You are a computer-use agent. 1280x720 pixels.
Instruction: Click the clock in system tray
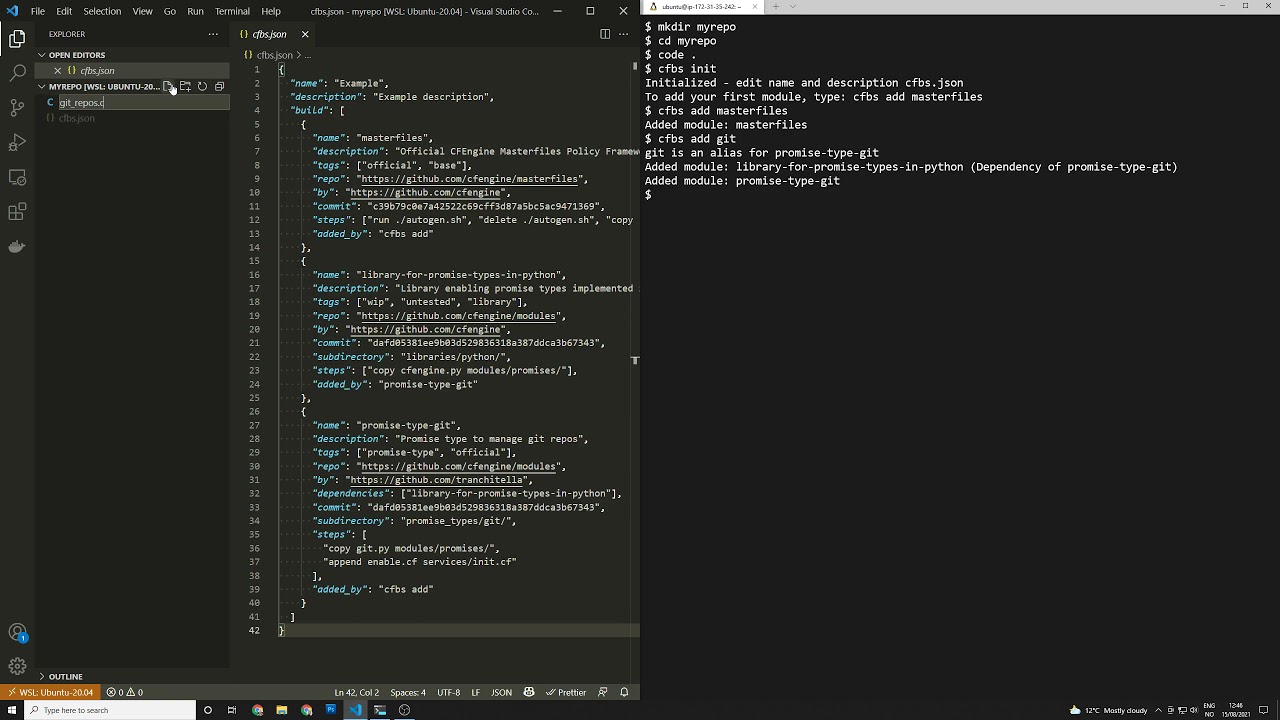click(1236, 710)
